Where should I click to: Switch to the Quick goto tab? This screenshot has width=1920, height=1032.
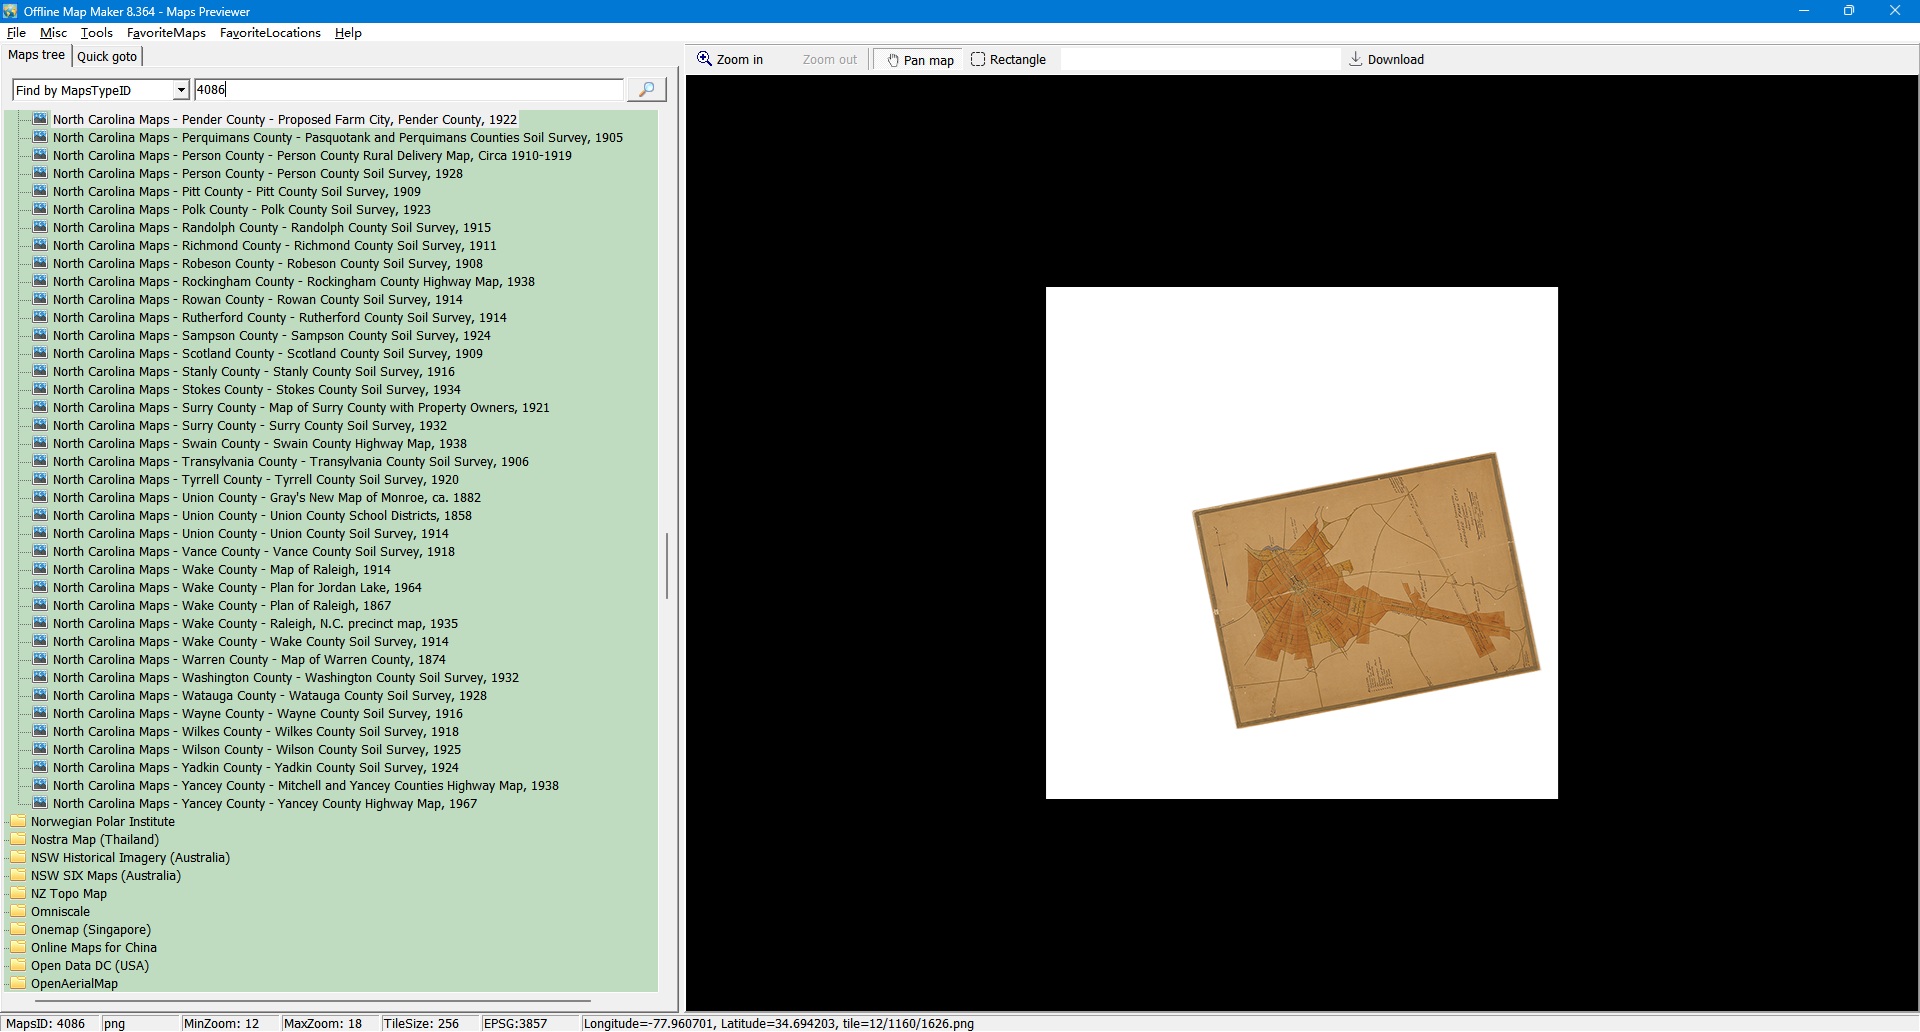point(107,57)
